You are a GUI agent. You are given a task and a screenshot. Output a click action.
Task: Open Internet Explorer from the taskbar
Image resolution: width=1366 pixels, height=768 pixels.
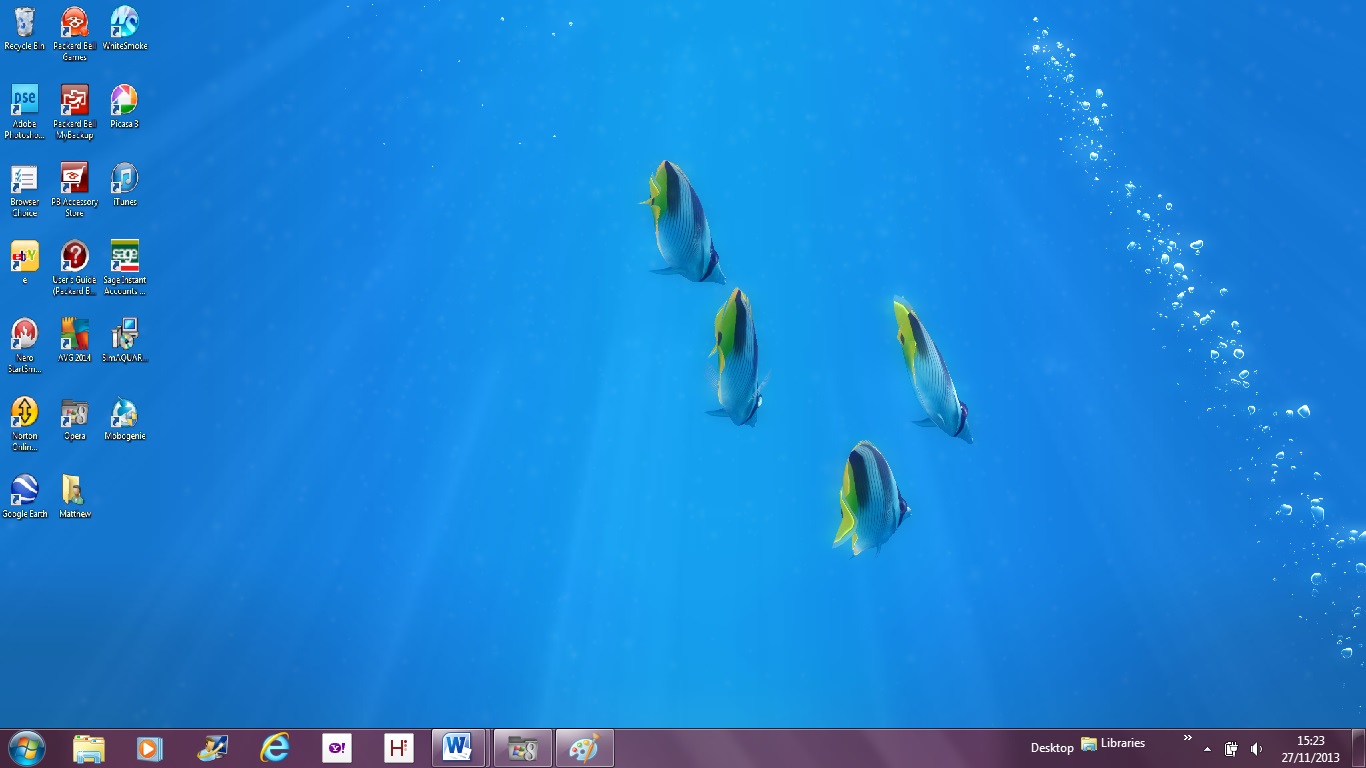pos(274,748)
